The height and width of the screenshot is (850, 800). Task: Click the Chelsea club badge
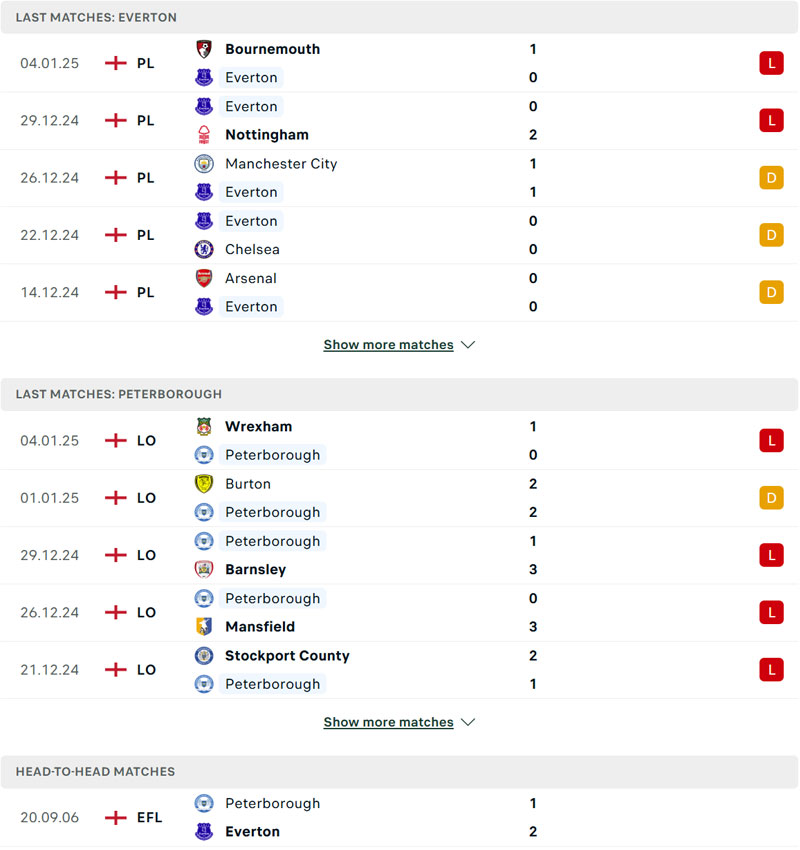pos(203,249)
